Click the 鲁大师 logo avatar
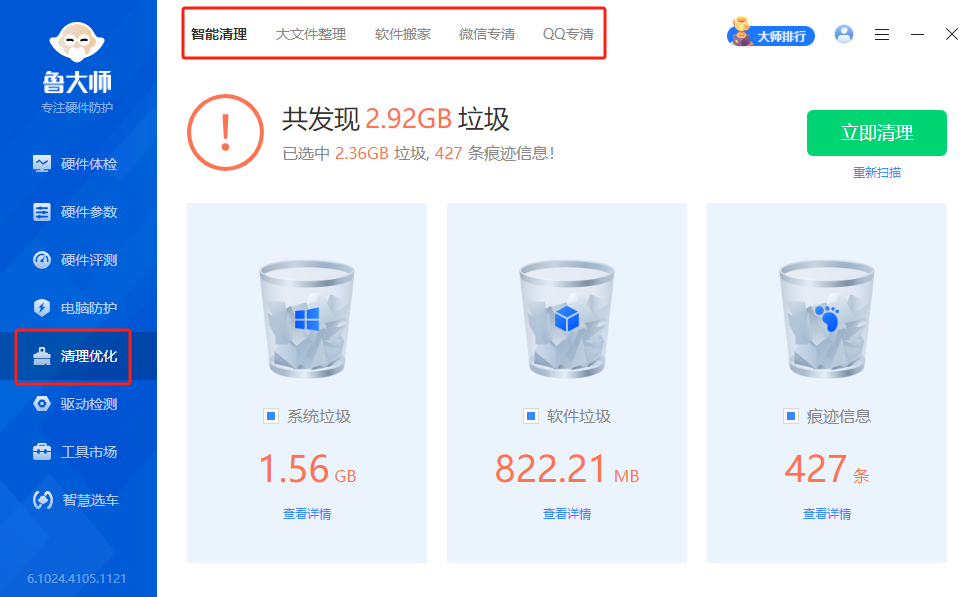 [x=77, y=42]
